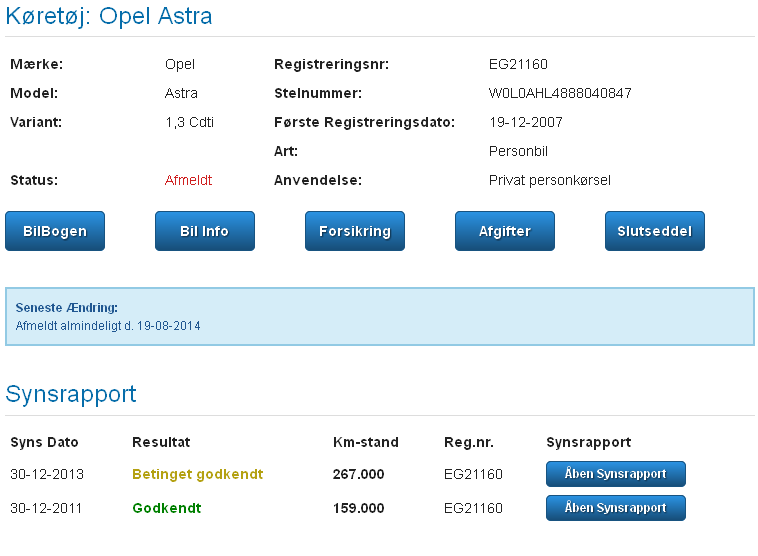This screenshot has height=556, width=758.
Task: Open the Forsikring details
Action: click(x=354, y=231)
